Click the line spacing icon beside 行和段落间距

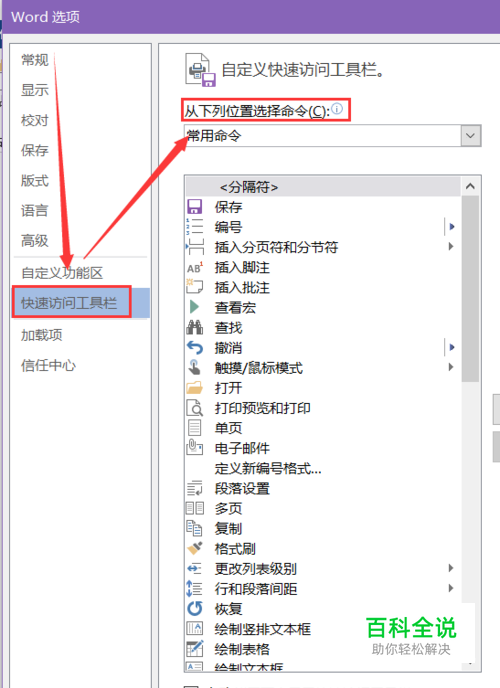(194, 588)
